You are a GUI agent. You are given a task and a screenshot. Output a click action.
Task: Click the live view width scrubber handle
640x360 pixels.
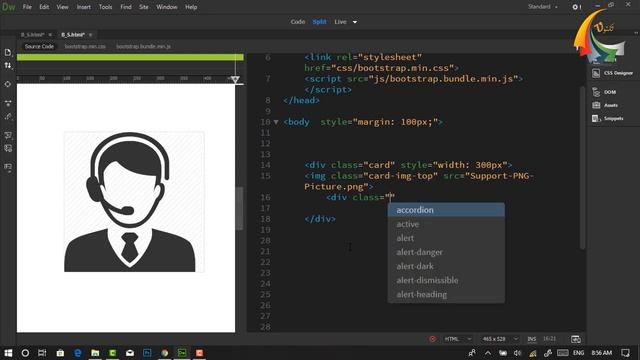tap(235, 79)
